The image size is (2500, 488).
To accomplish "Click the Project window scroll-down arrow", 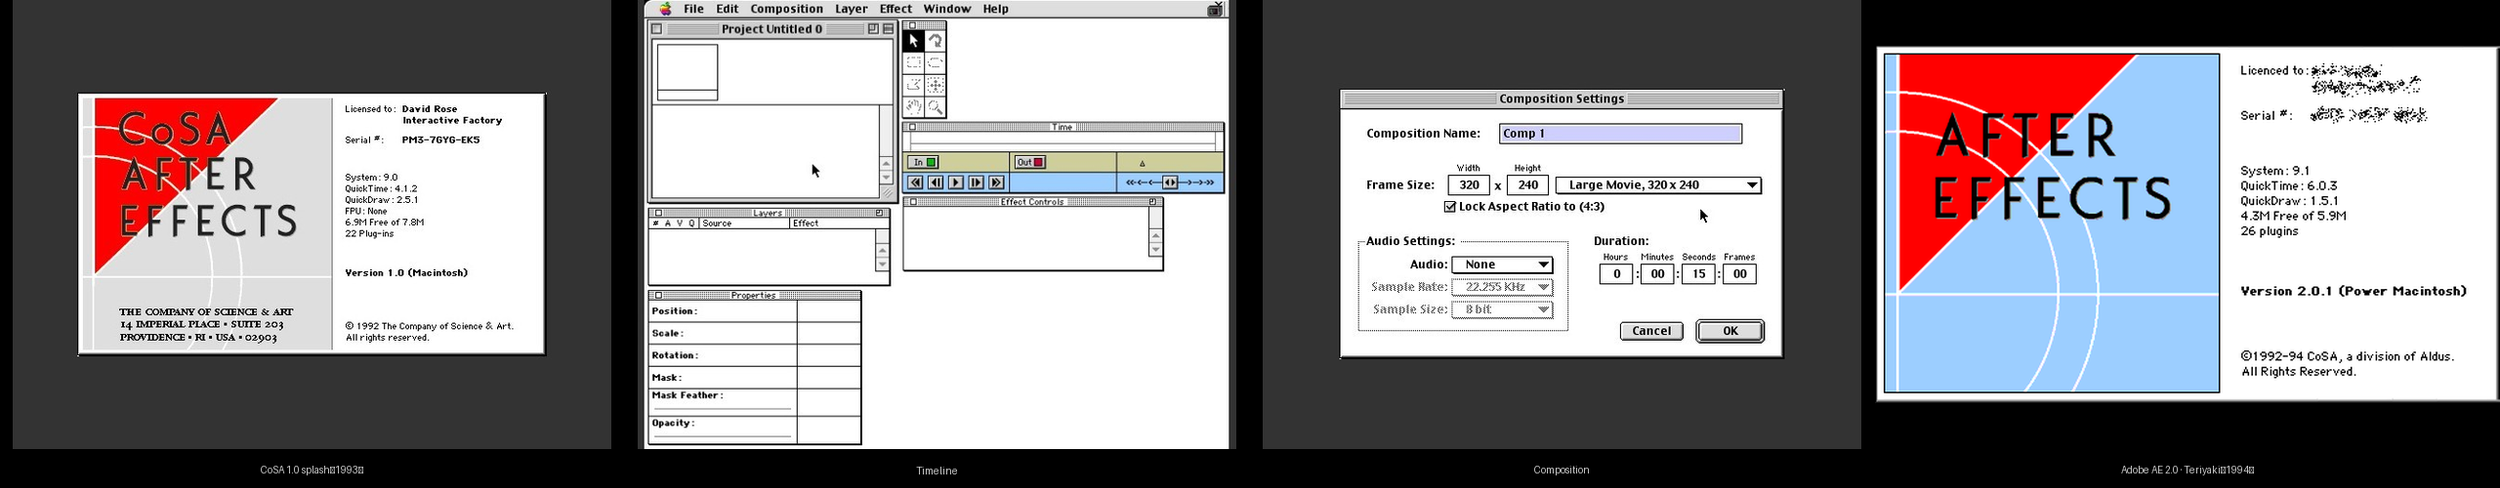I will click(886, 178).
